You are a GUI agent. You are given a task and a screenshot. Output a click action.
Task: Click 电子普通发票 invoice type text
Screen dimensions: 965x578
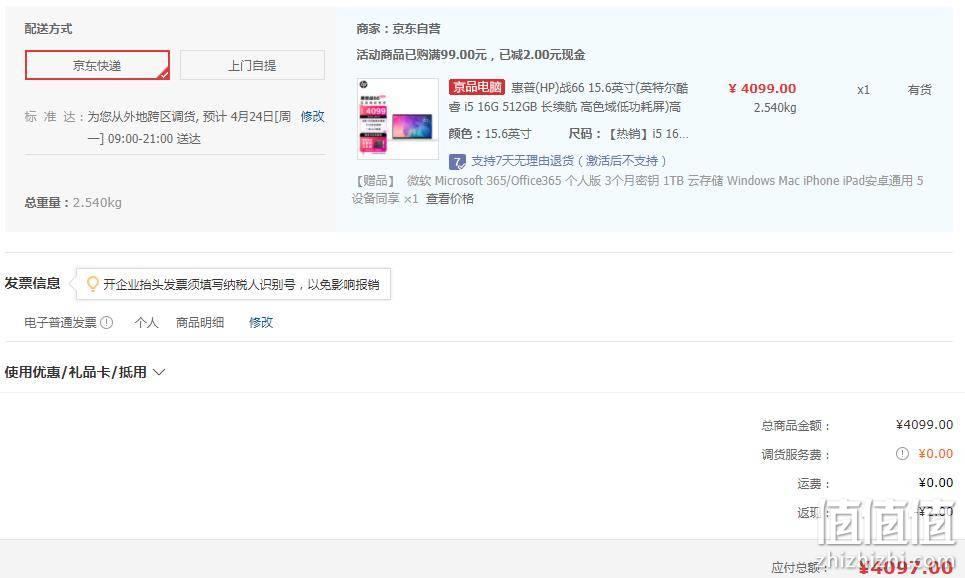click(x=60, y=322)
